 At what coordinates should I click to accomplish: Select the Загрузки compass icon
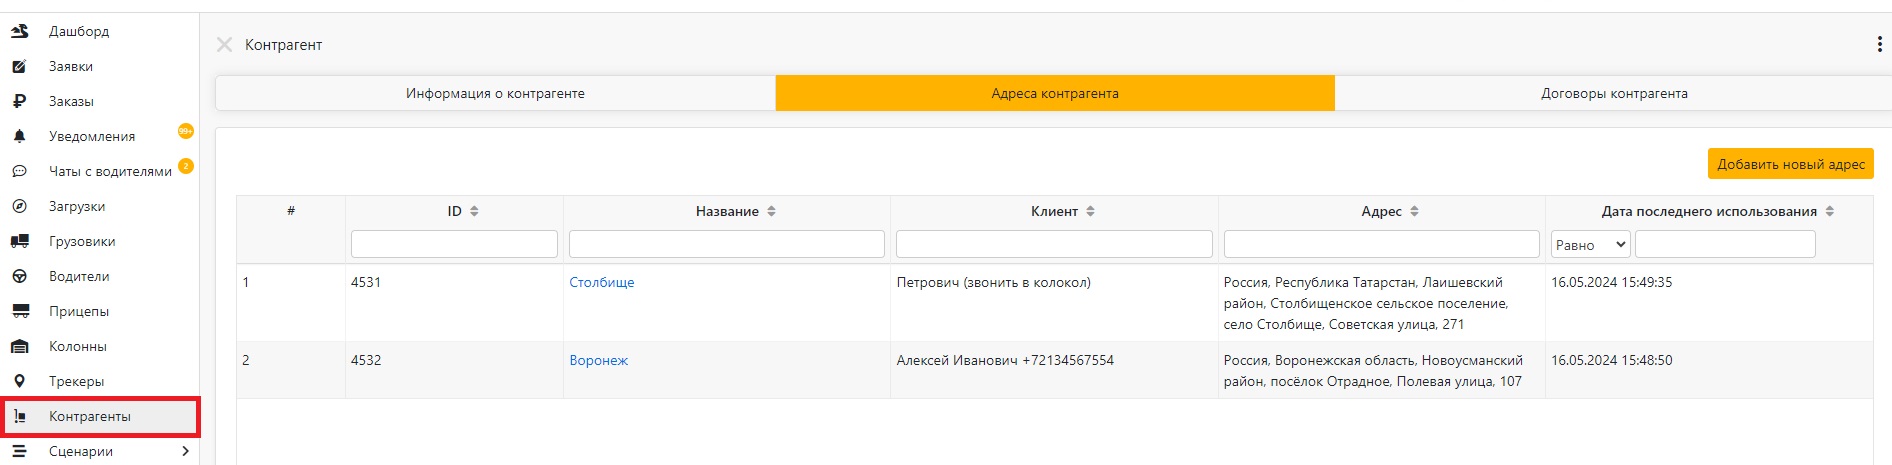click(x=19, y=206)
